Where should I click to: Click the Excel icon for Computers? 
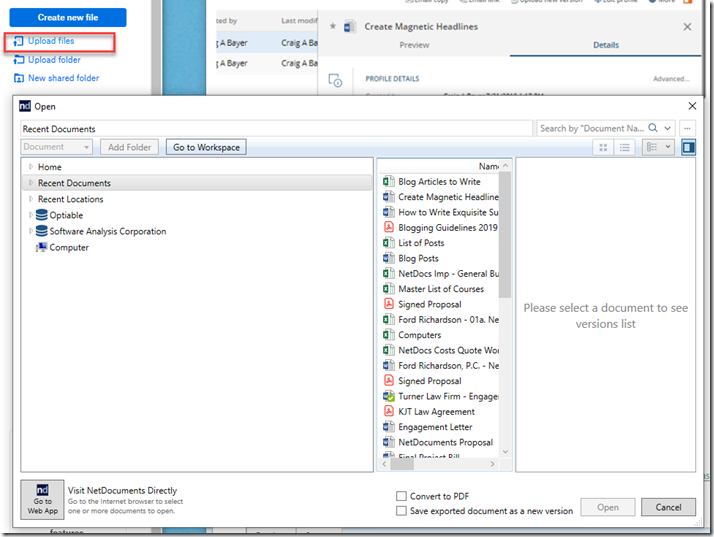388,335
